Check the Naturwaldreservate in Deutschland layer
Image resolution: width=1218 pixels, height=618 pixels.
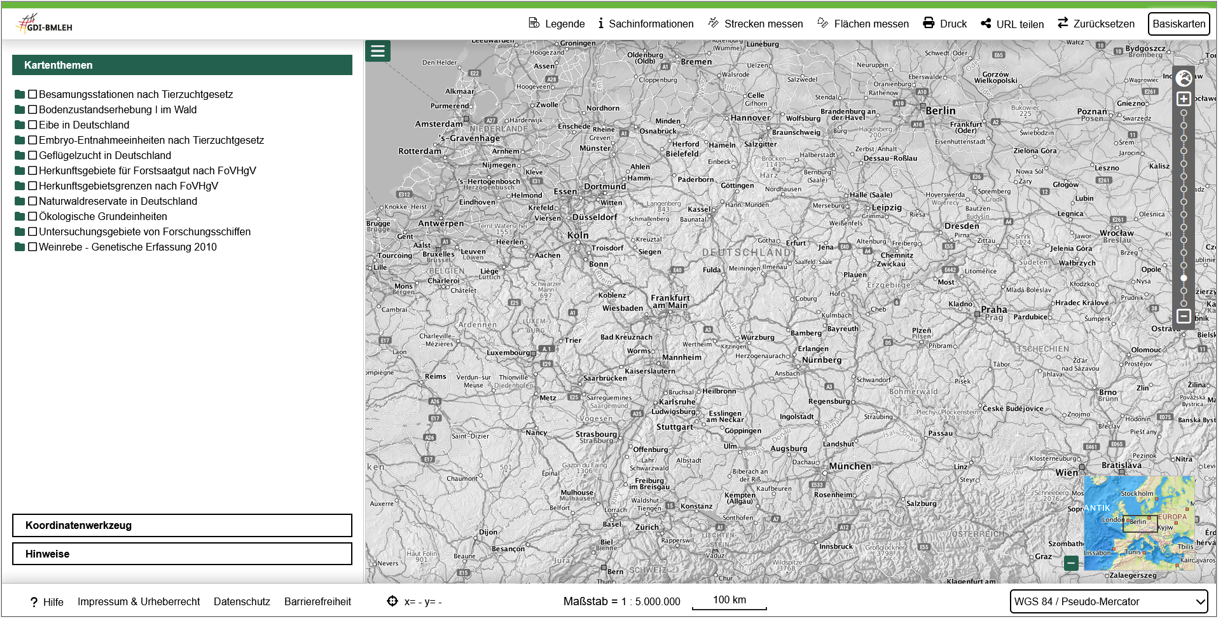click(33, 201)
